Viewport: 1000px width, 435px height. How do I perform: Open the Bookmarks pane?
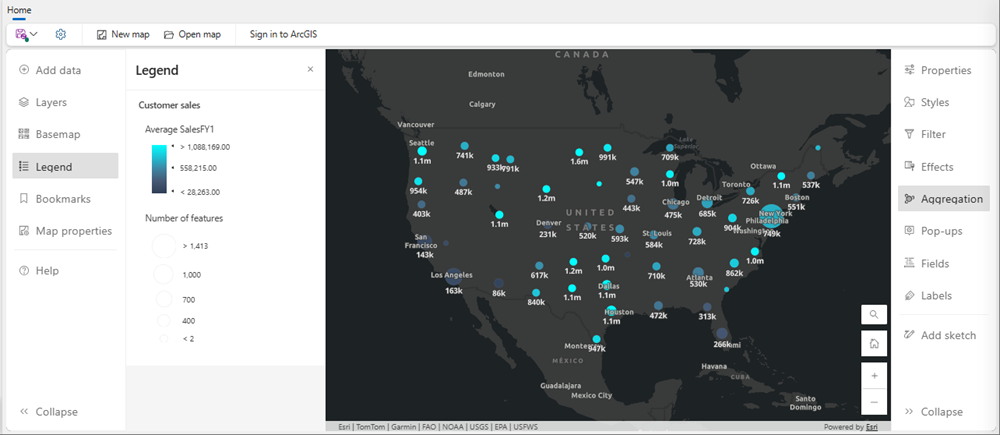click(65, 198)
